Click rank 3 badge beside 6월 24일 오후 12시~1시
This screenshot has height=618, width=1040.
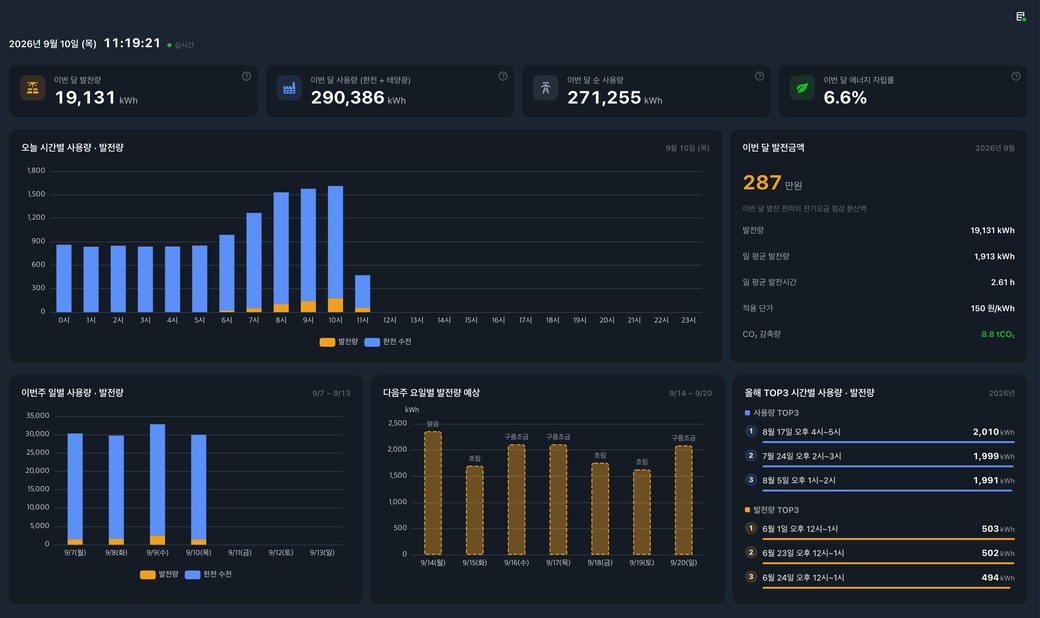751,577
